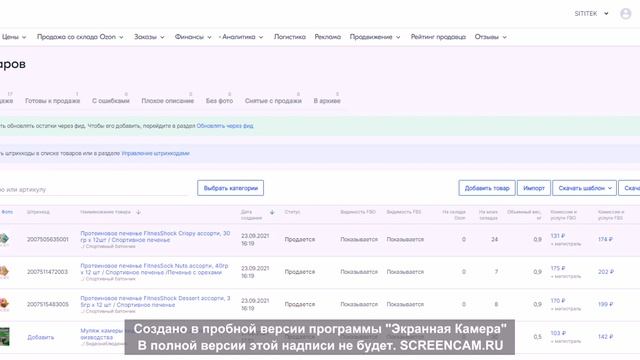Sort by Дата создания arrow icon
This screenshot has width=640, height=360.
(272, 212)
